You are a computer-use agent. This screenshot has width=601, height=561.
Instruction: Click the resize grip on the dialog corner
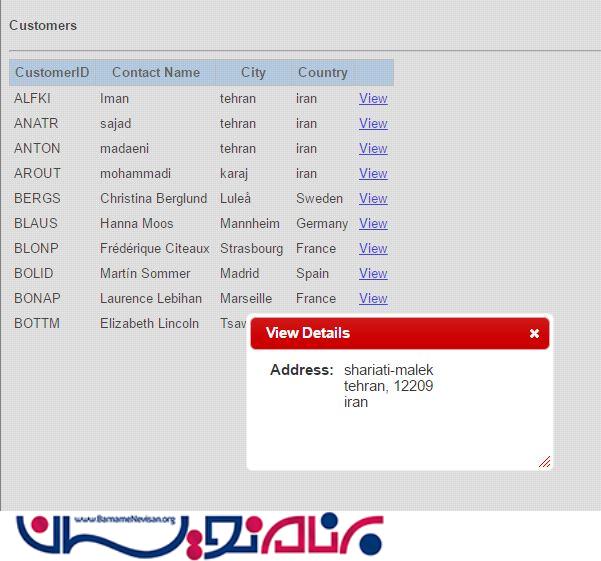[x=544, y=462]
